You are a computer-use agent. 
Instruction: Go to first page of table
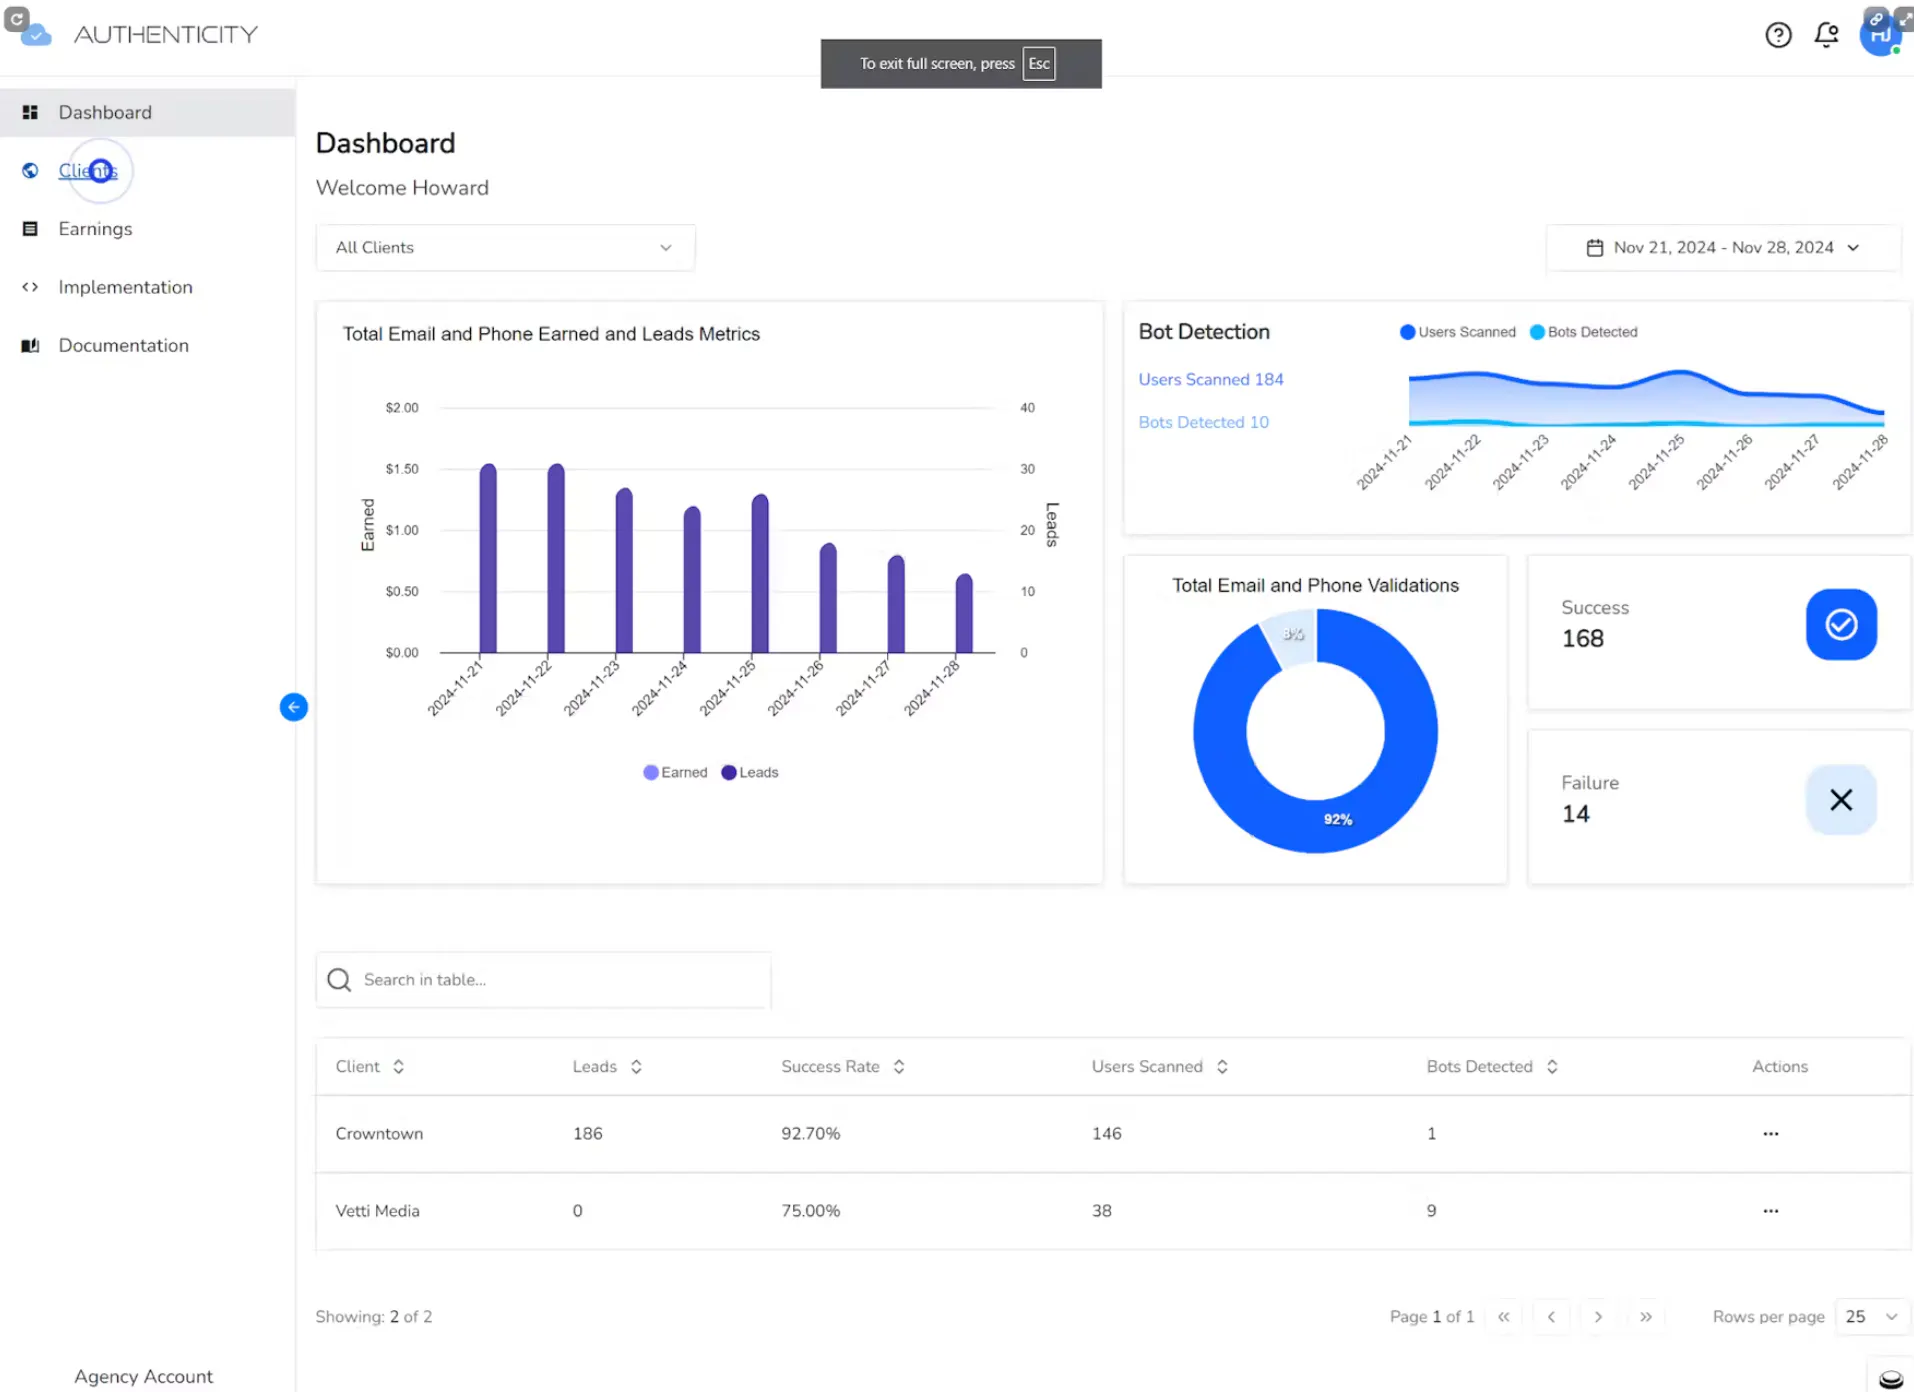click(1503, 1317)
